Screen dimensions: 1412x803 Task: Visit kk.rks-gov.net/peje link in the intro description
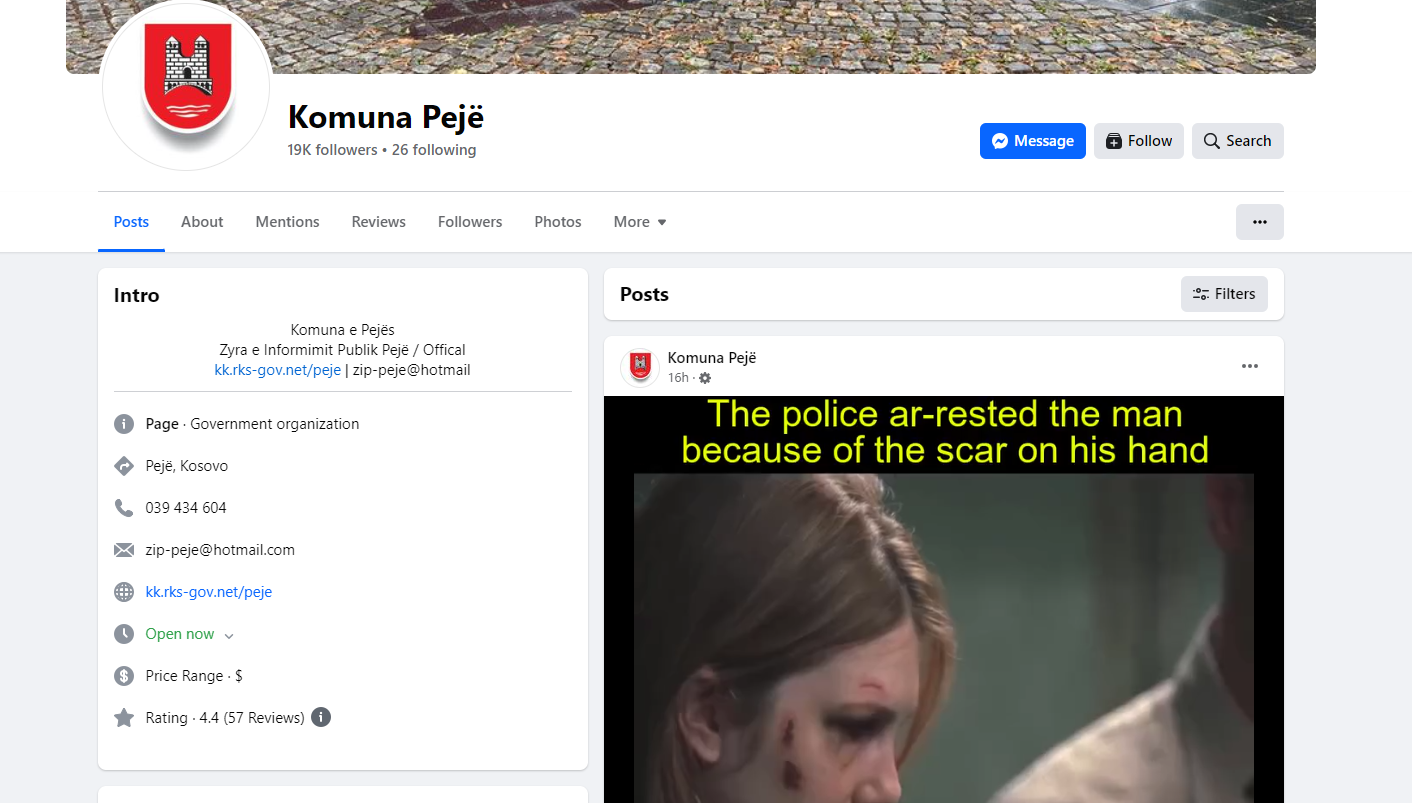pyautogui.click(x=278, y=370)
